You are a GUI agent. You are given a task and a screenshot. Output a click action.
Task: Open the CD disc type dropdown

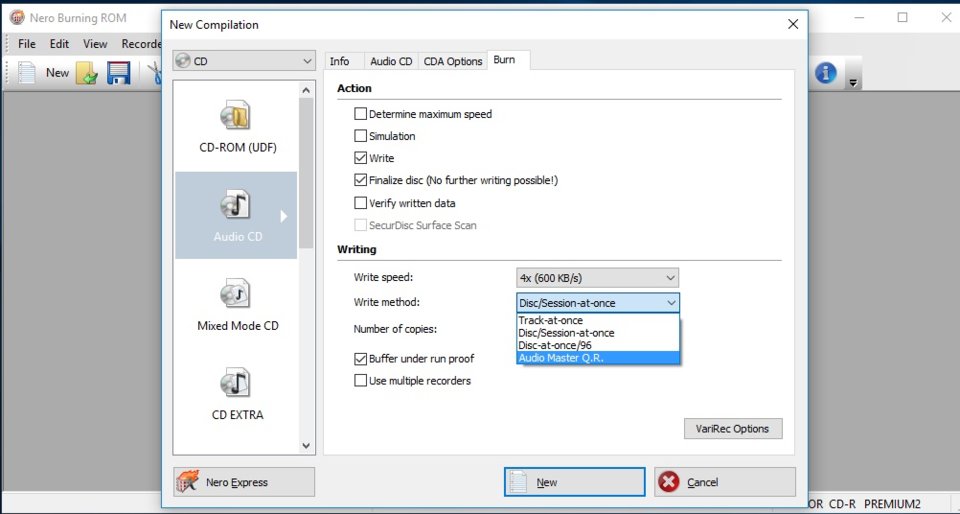244,61
